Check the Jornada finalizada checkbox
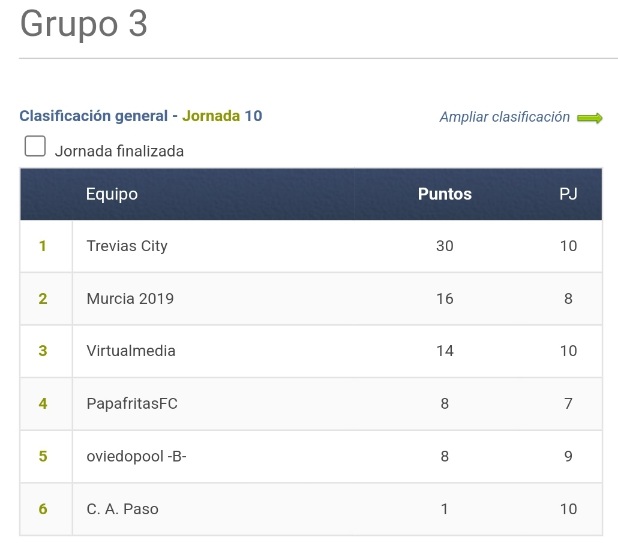618x543 pixels. (x=35, y=146)
